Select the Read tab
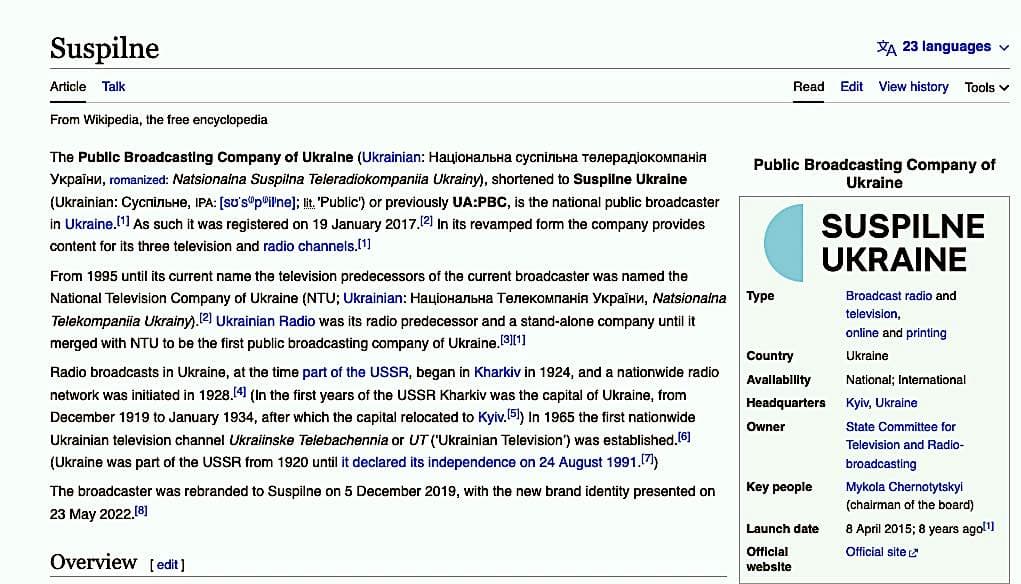 coord(808,87)
